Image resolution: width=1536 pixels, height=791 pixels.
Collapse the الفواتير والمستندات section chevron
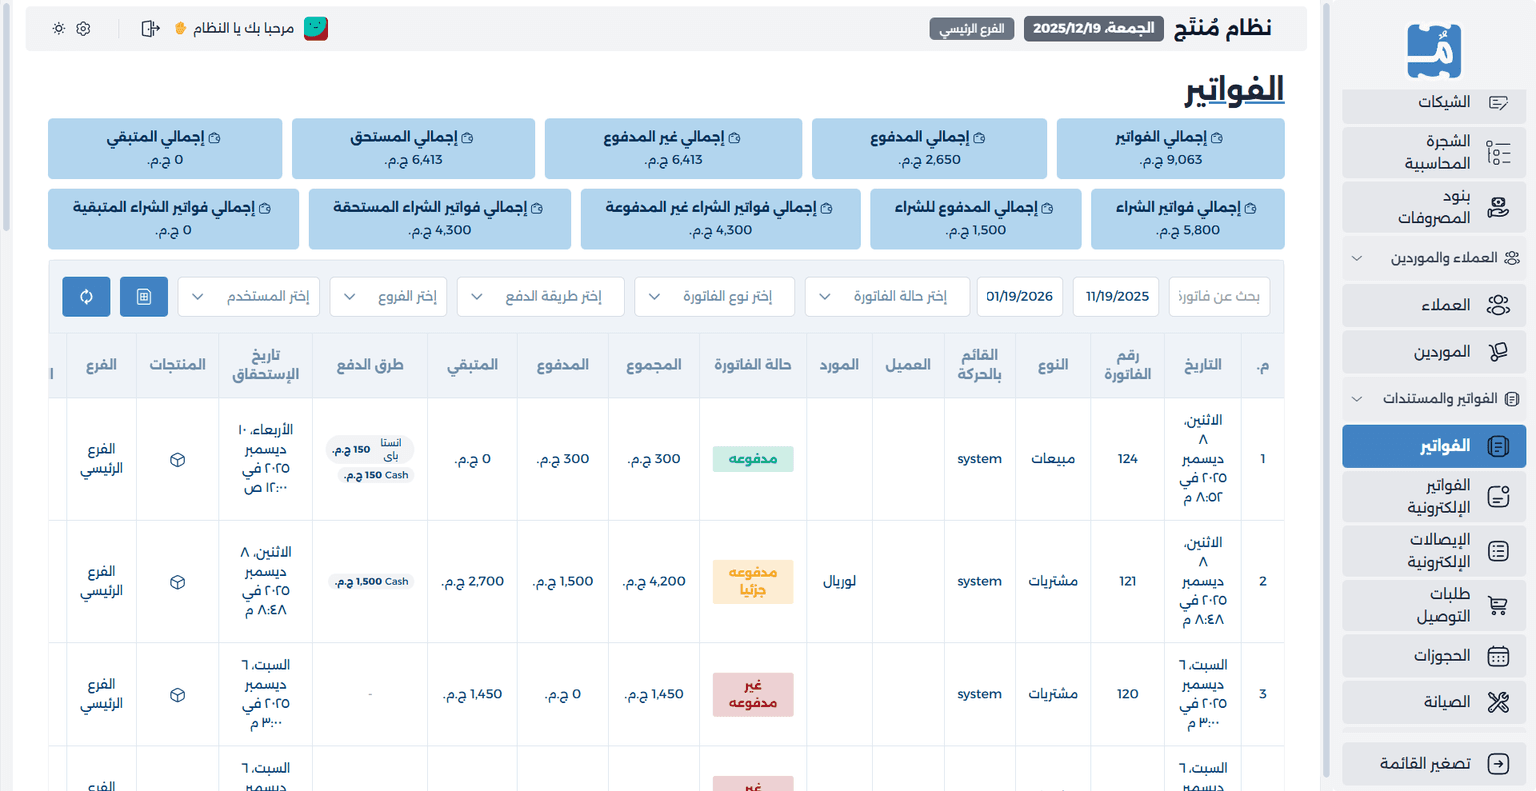point(1356,397)
